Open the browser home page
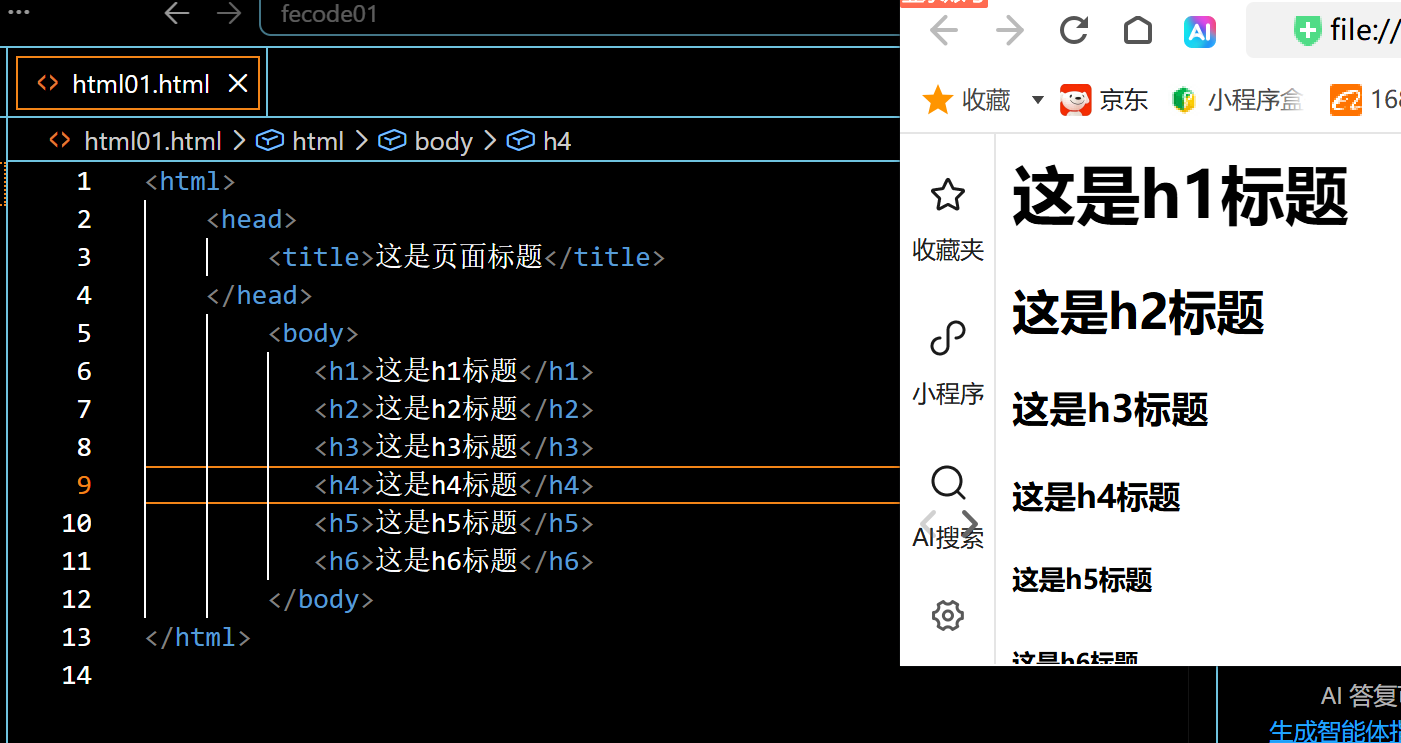Viewport: 1401px width, 743px height. point(1138,31)
